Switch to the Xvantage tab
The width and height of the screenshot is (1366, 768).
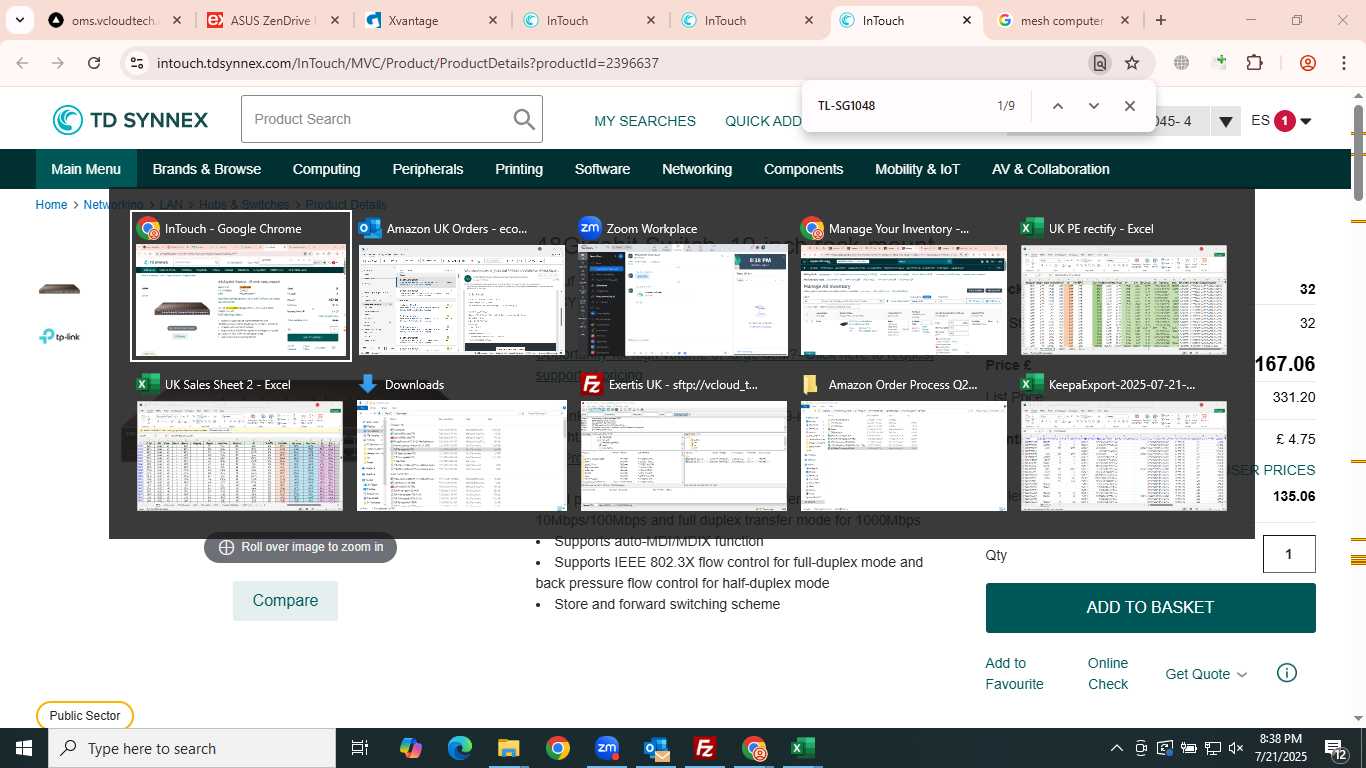point(431,20)
